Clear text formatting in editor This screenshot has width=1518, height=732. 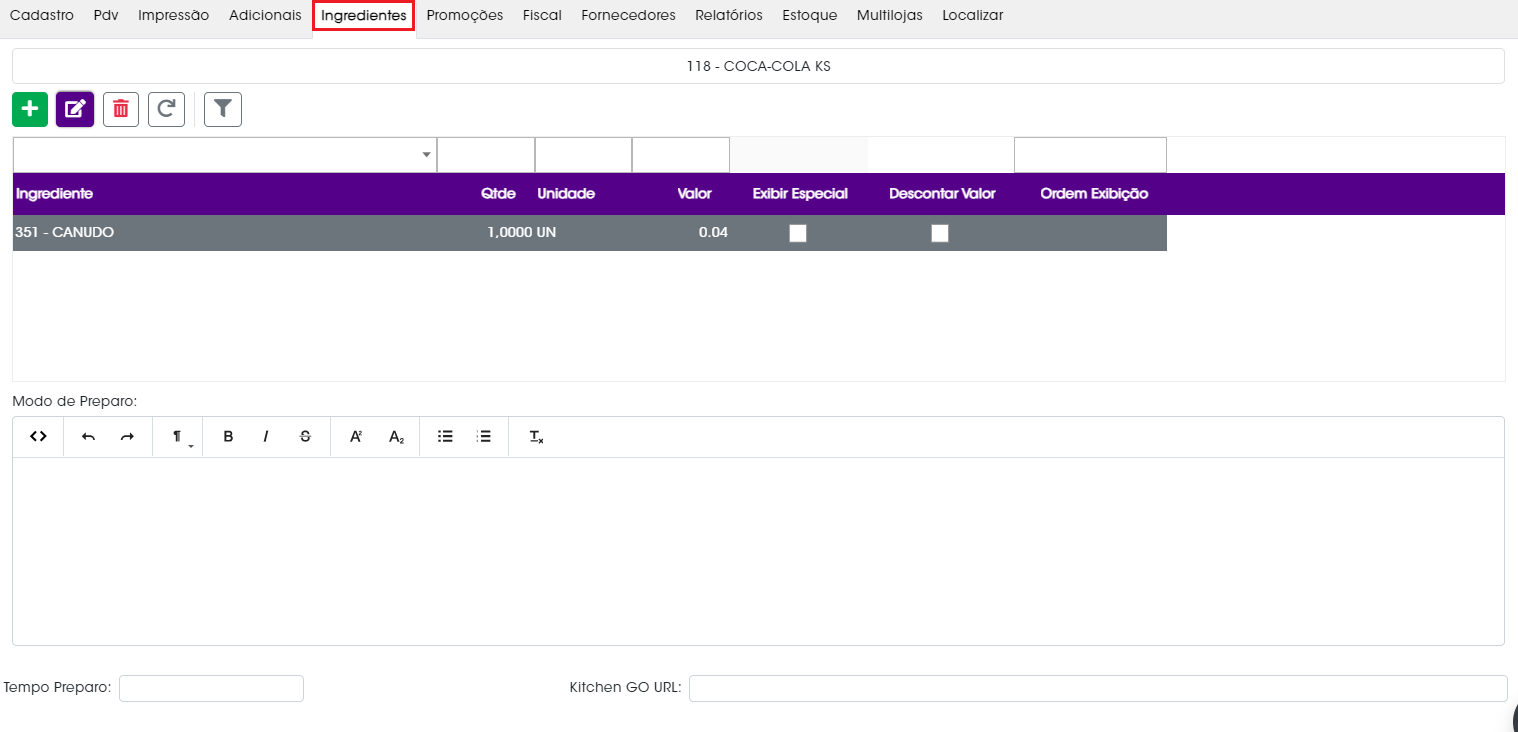point(536,437)
